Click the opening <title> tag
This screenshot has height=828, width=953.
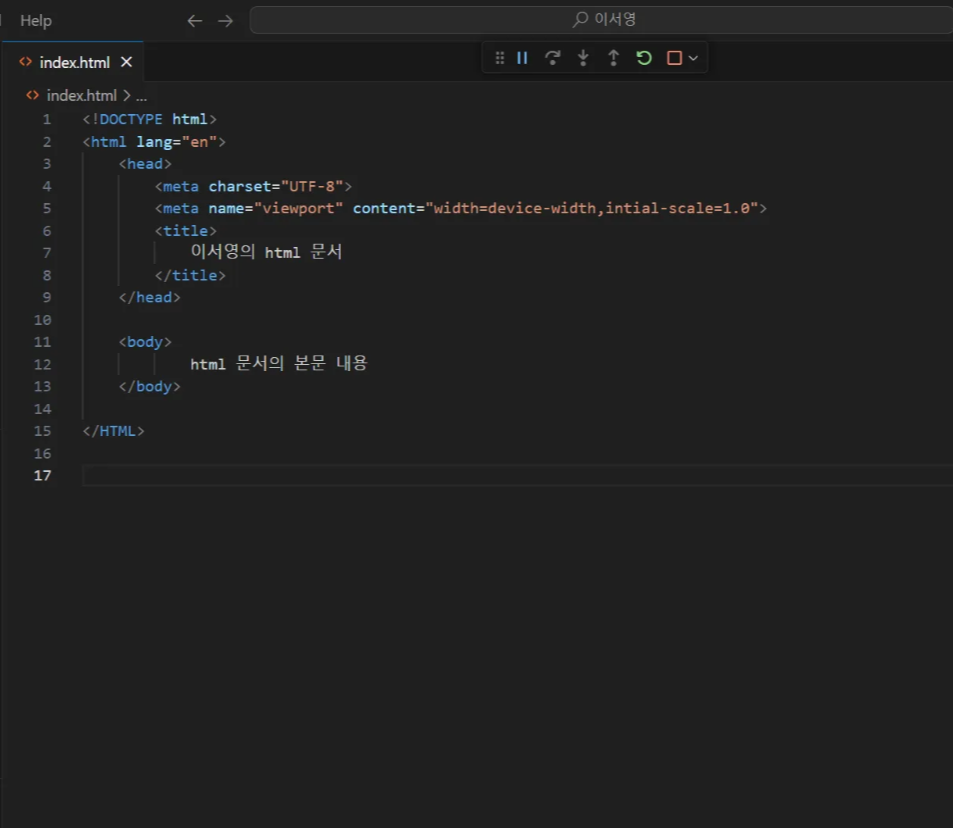pyautogui.click(x=185, y=231)
